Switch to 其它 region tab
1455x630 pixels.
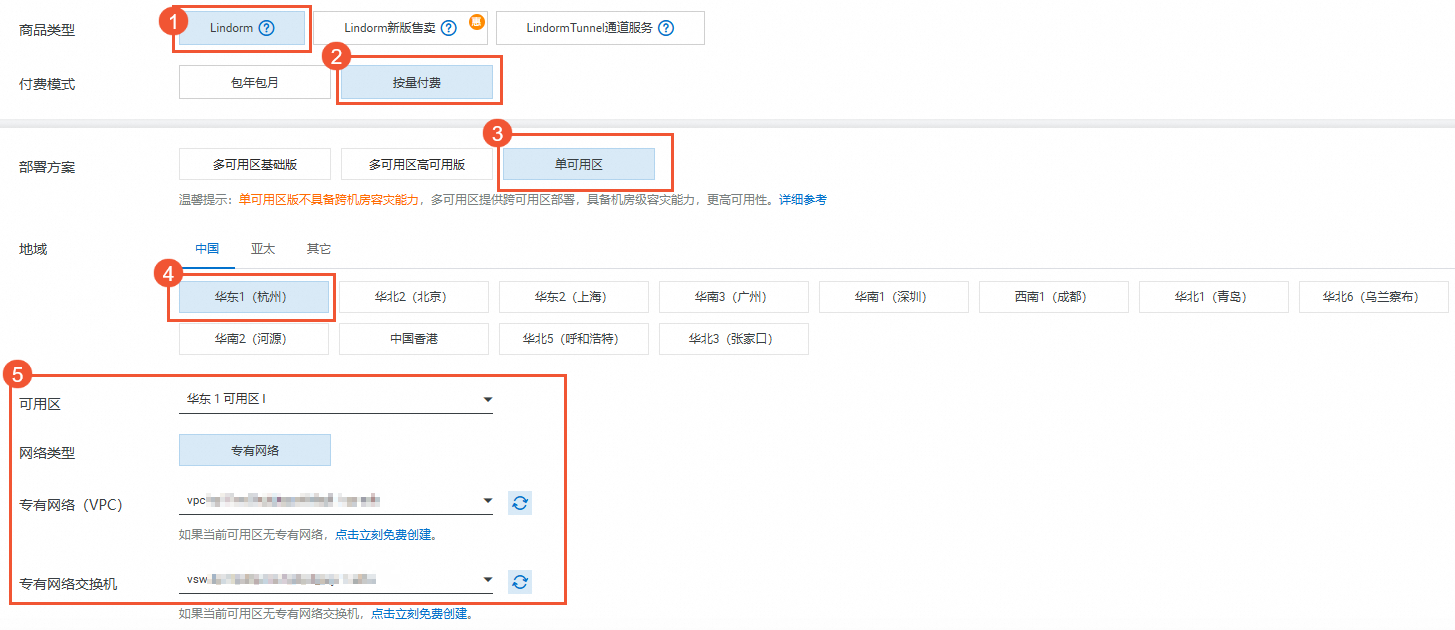click(319, 249)
